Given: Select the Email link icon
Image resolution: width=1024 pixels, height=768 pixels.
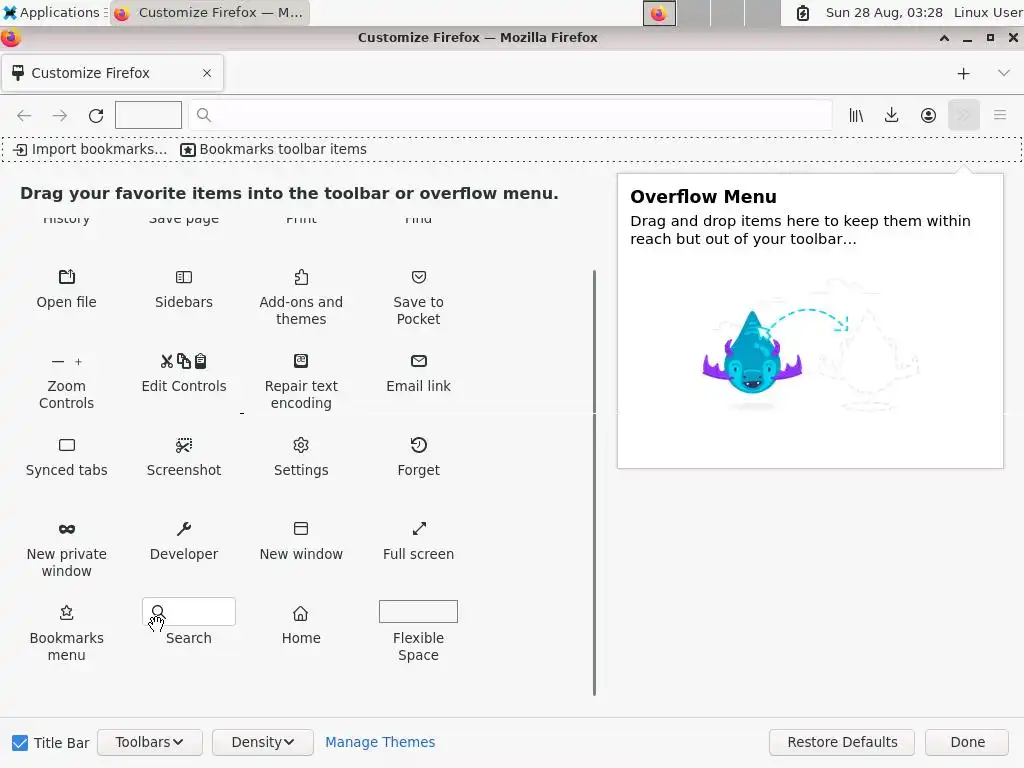Looking at the screenshot, I should click(419, 360).
